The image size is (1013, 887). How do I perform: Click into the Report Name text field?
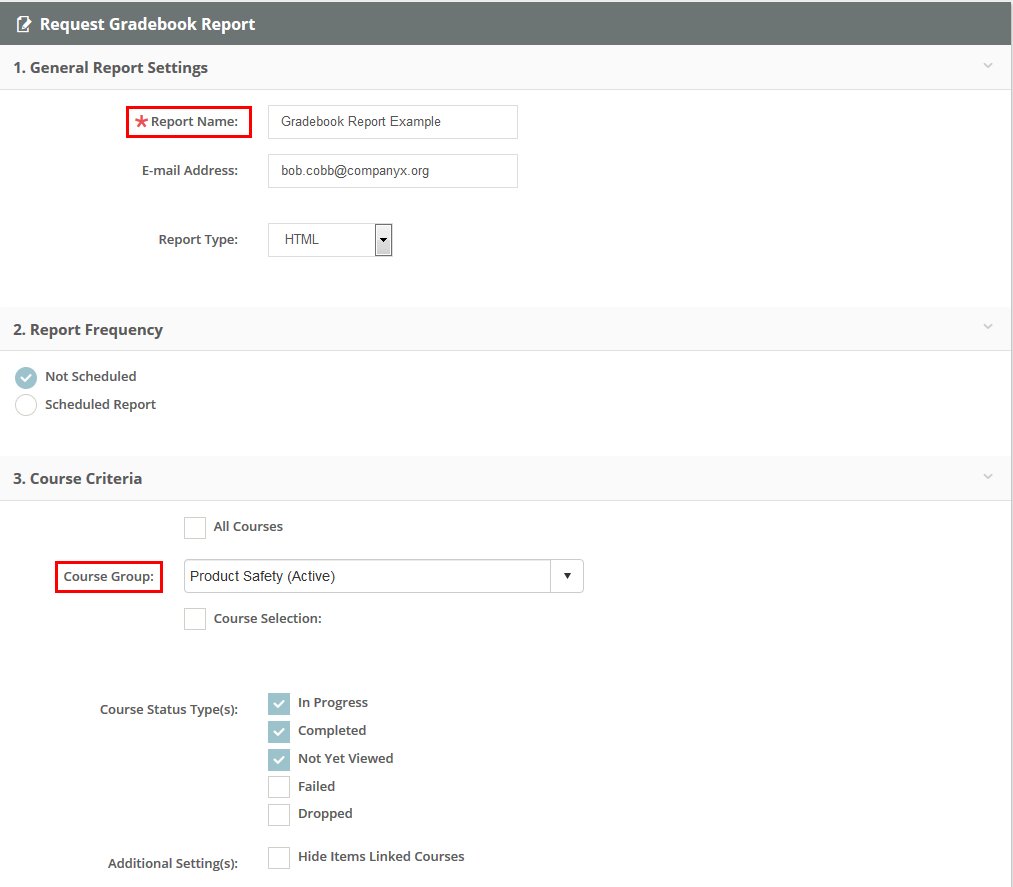(392, 122)
